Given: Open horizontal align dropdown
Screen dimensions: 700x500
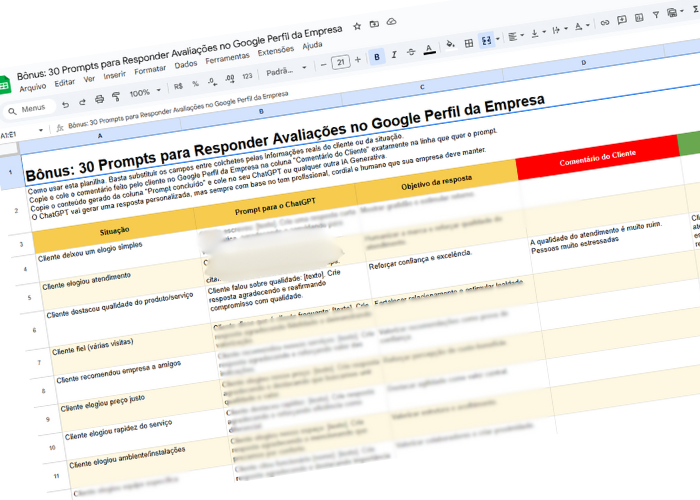Looking at the screenshot, I should click(516, 36).
